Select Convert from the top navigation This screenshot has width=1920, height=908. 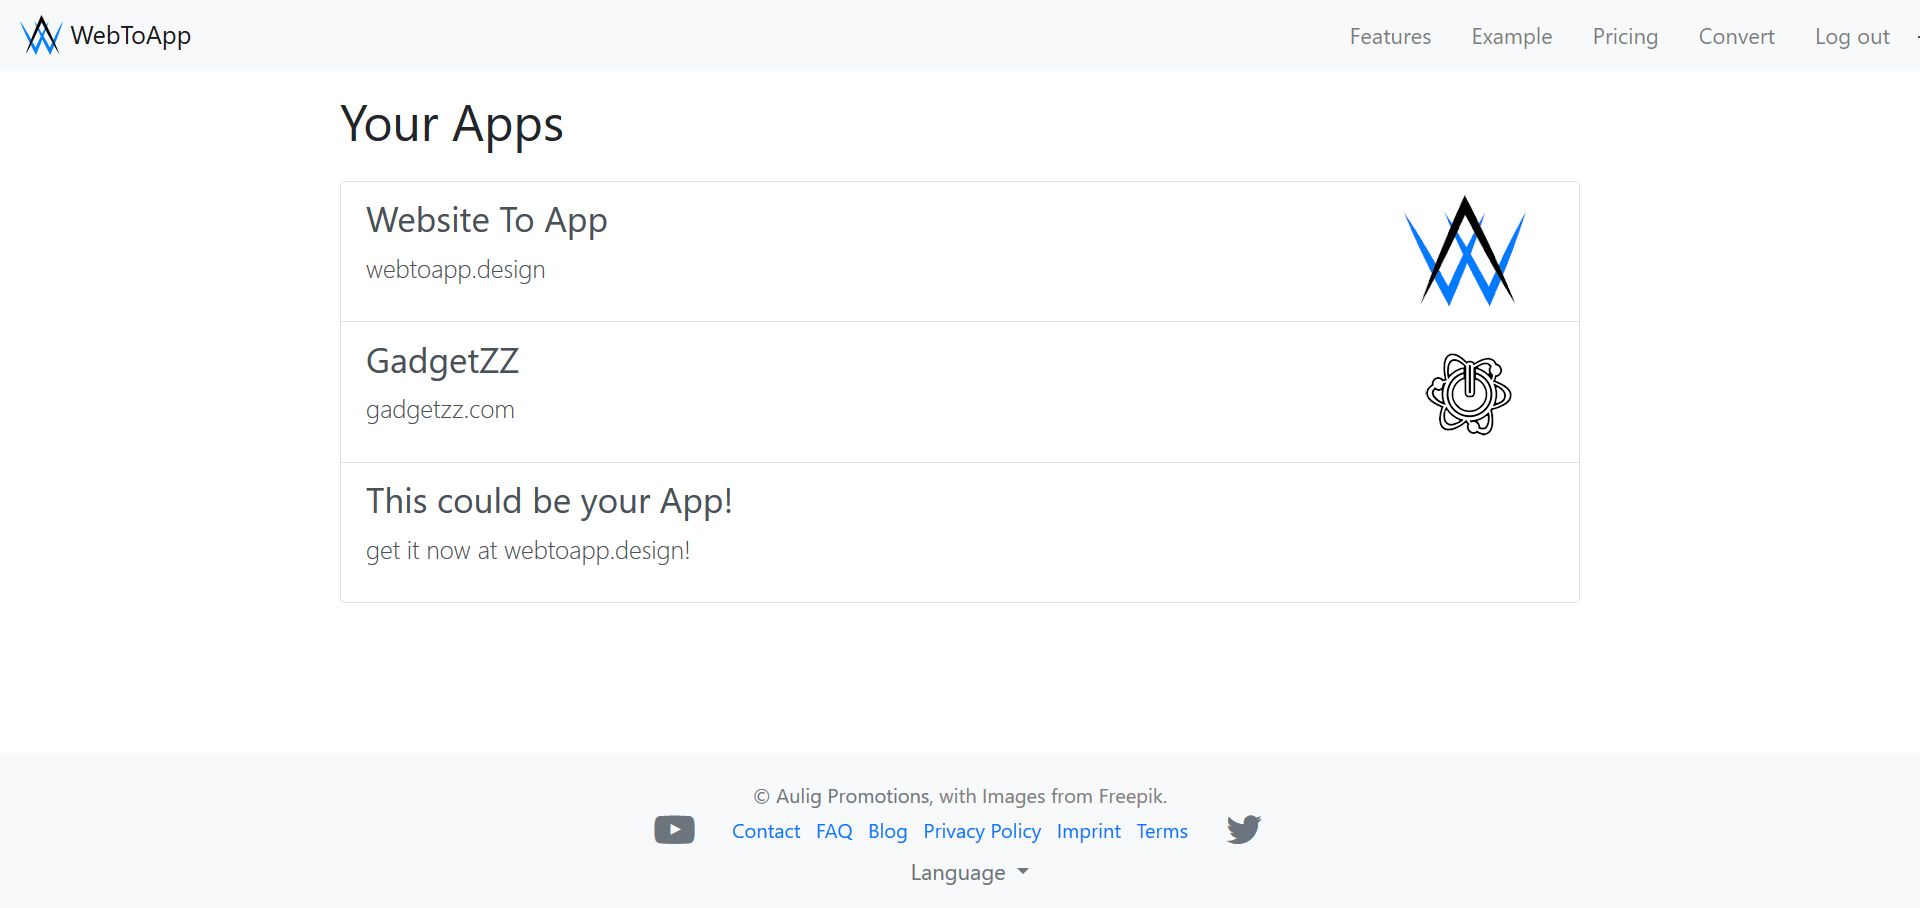pyautogui.click(x=1736, y=36)
